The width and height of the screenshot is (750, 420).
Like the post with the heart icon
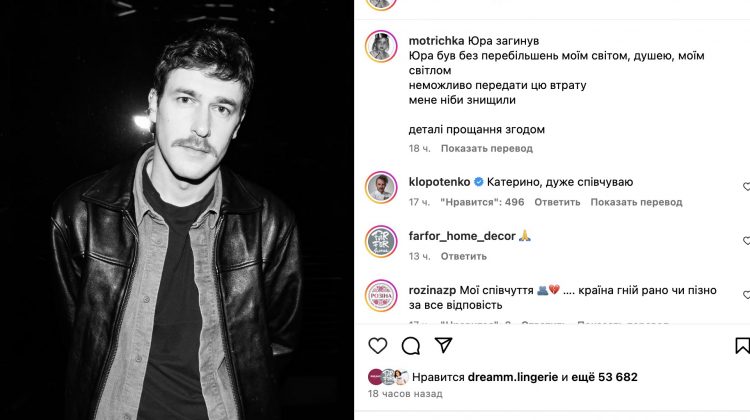(x=378, y=346)
